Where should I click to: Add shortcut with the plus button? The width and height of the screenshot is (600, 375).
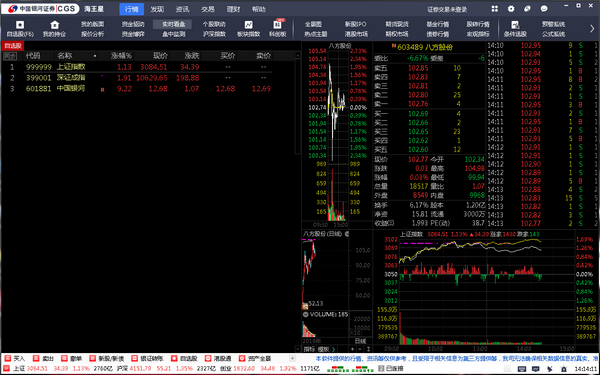(x=292, y=359)
